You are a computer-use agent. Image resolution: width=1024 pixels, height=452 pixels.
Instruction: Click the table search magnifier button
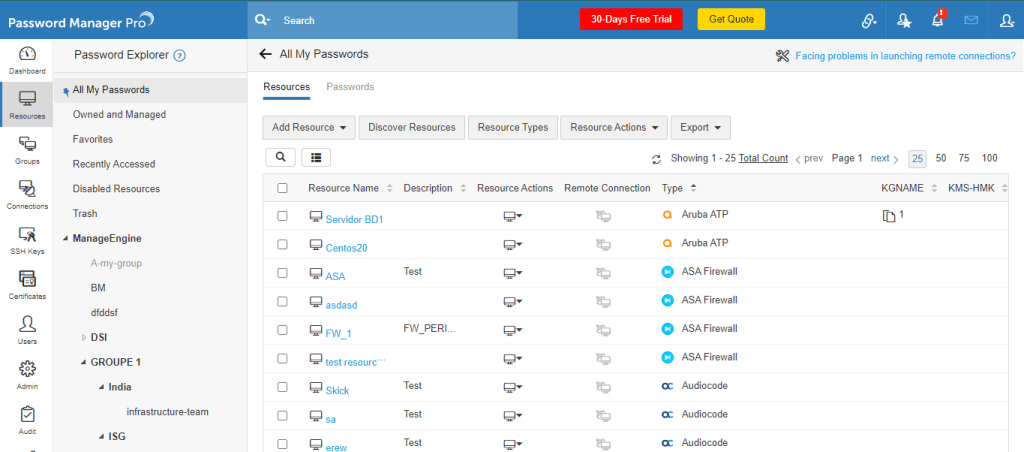coord(280,158)
